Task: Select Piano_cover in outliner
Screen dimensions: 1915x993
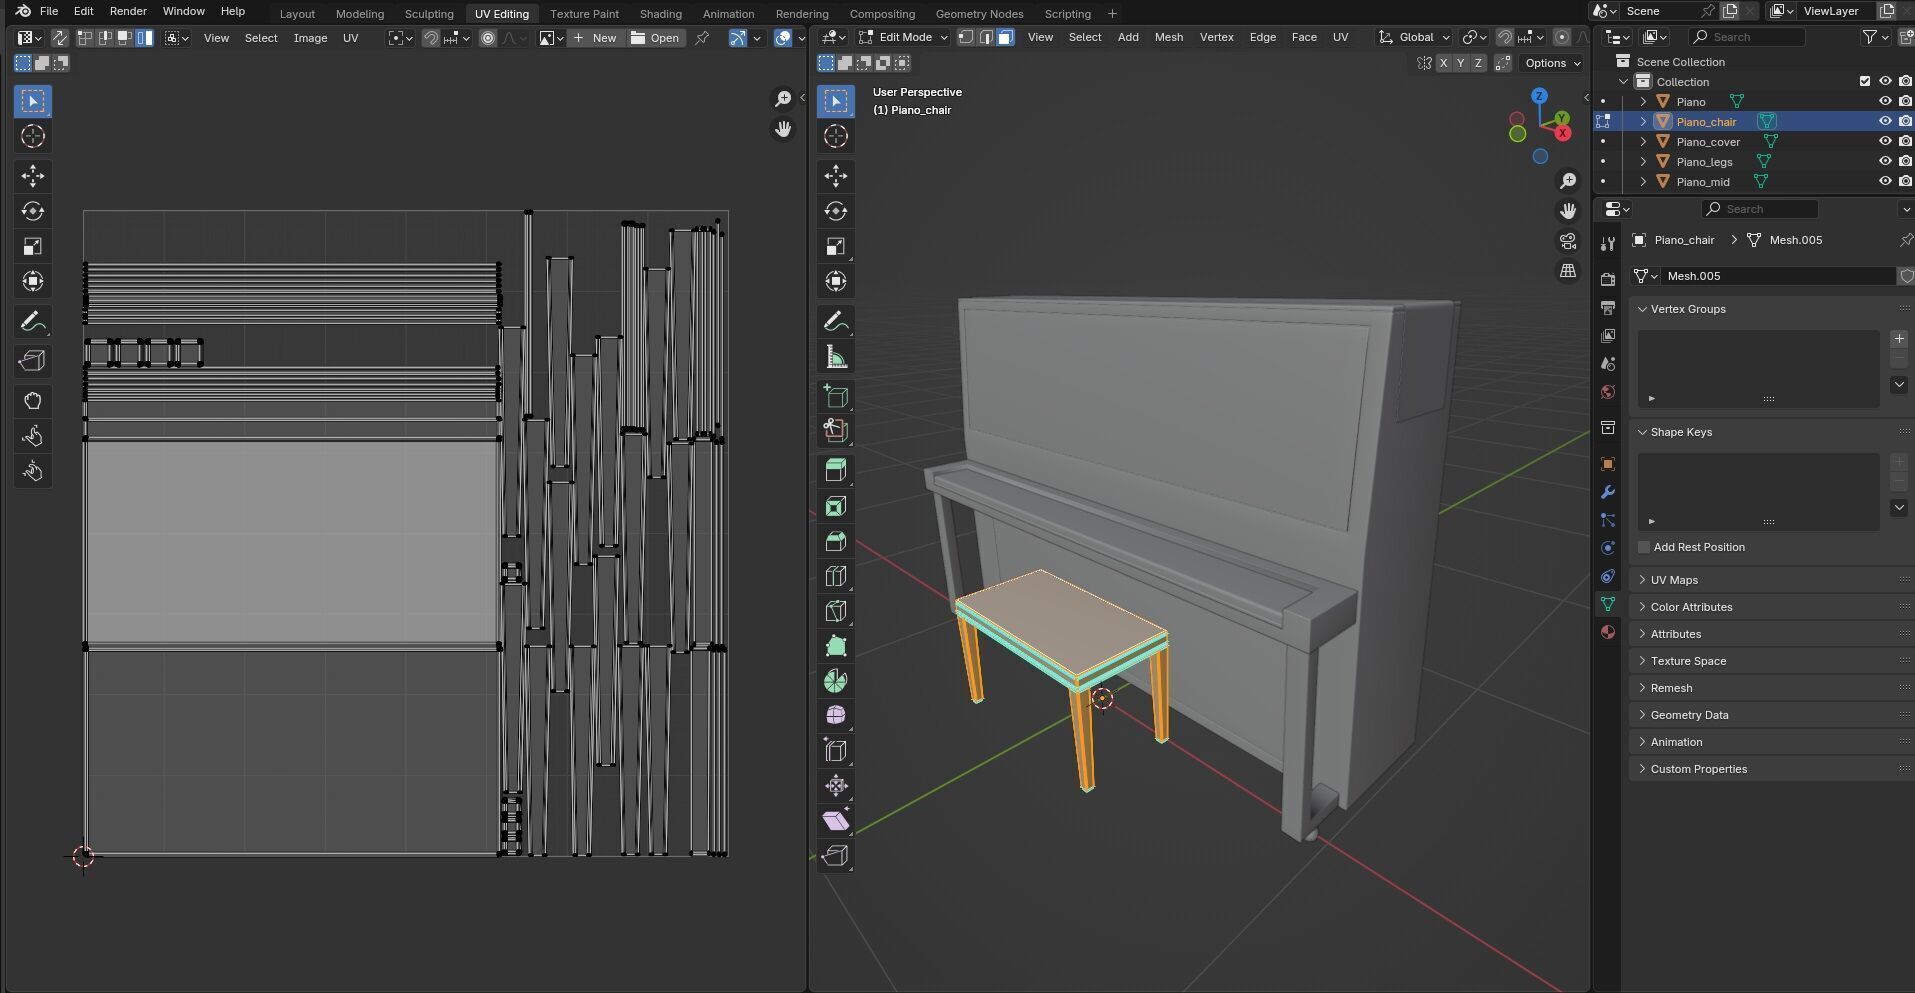Action: click(1708, 141)
